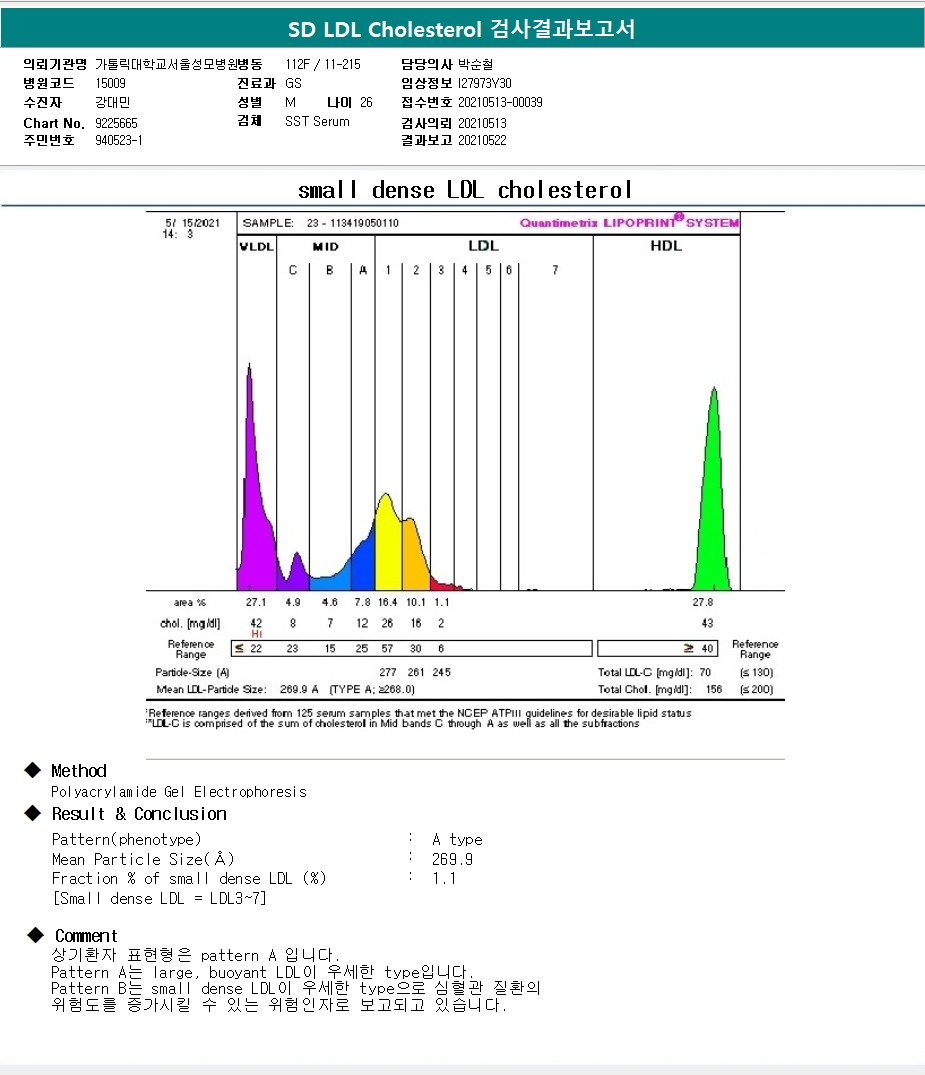Select resident number 940523-1
The image size is (925, 1075).
(119, 141)
